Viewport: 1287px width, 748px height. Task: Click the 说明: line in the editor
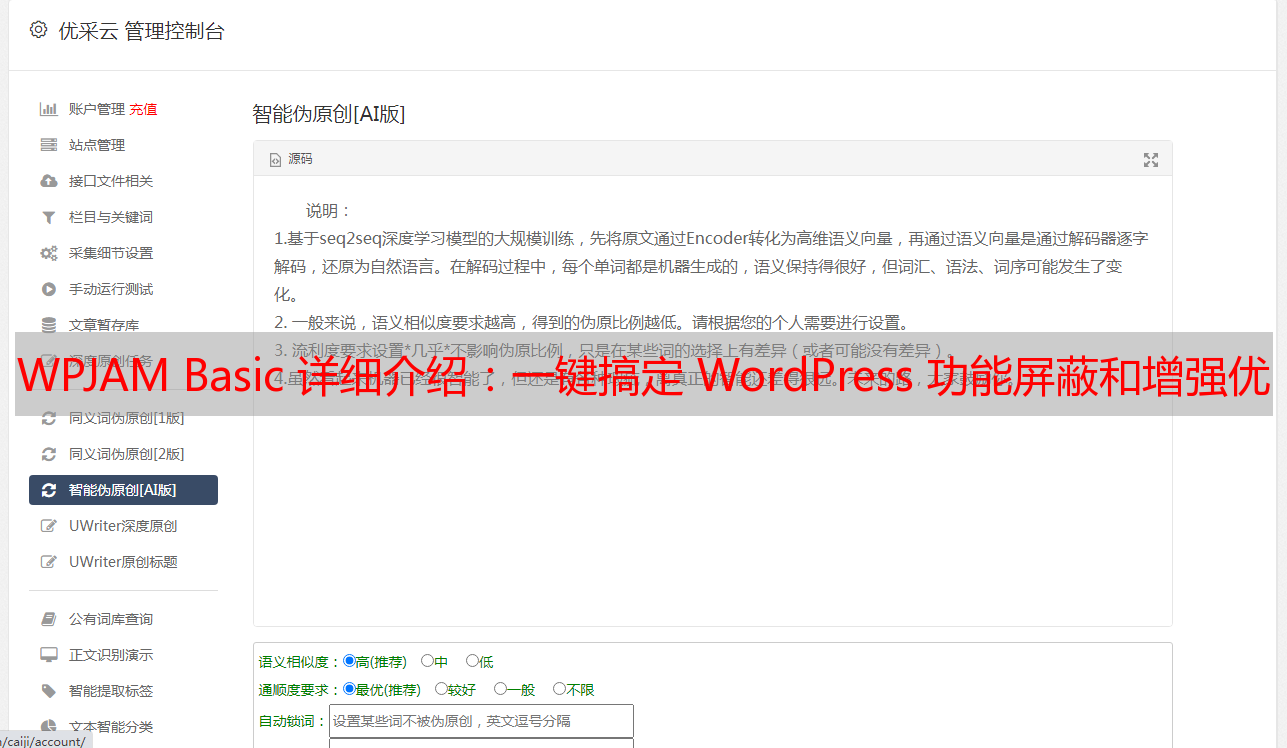click(329, 211)
